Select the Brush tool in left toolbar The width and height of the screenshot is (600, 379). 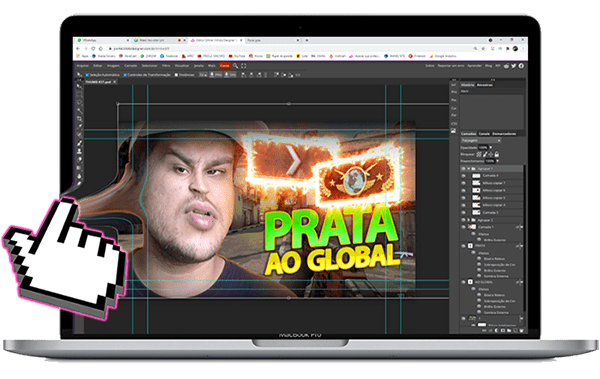coord(80,143)
